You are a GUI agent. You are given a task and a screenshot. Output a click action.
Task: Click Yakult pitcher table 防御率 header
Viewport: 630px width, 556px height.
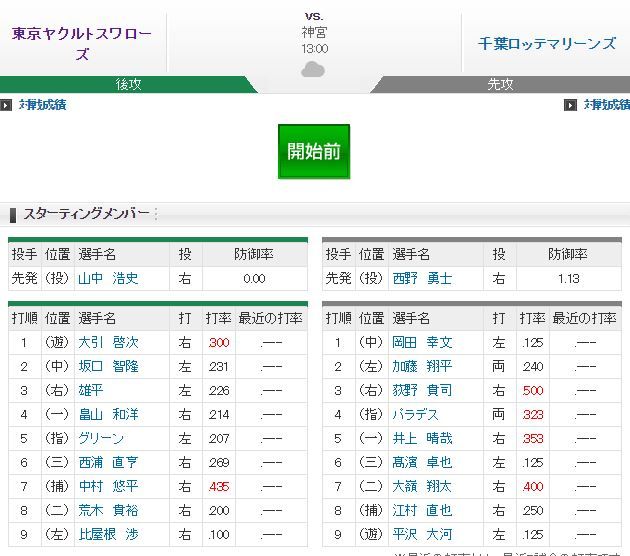point(254,254)
